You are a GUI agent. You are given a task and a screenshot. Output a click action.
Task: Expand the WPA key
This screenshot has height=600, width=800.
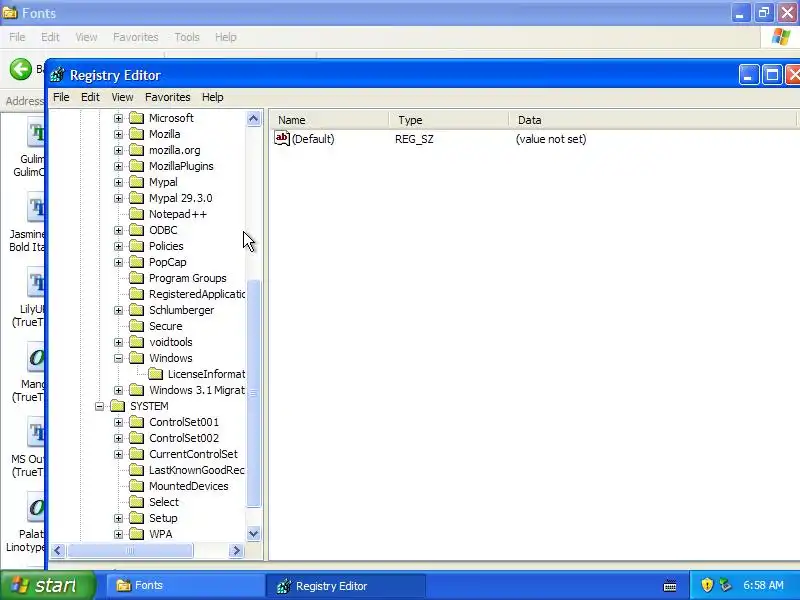pos(118,534)
